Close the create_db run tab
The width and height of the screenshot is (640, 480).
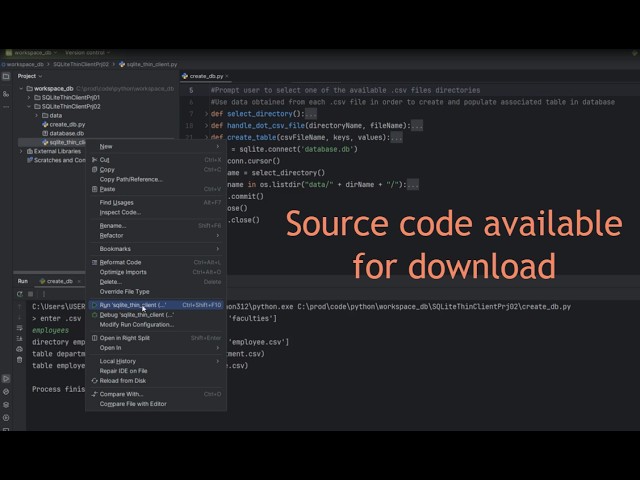(79, 281)
